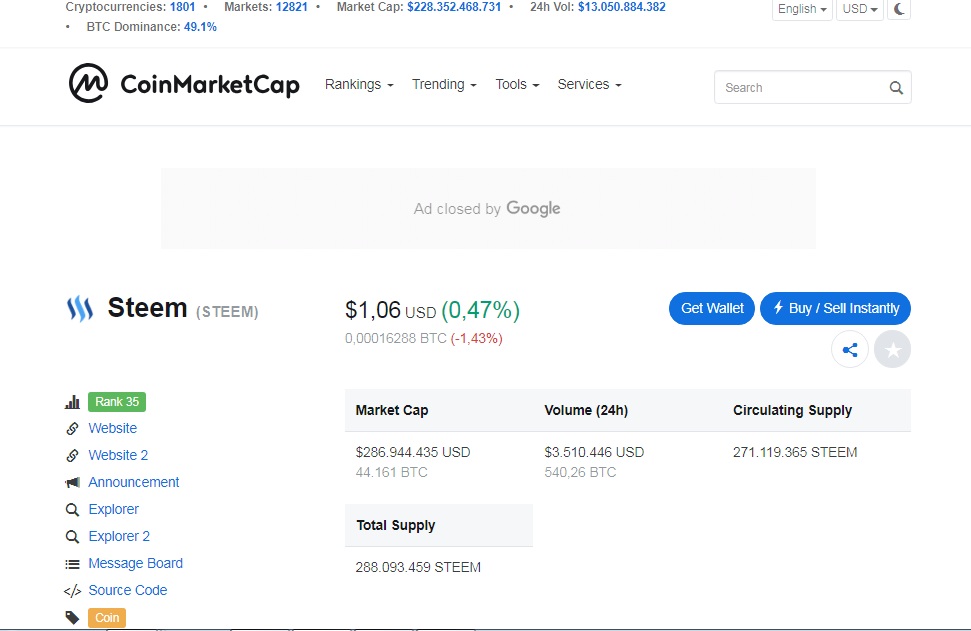Click the Source Code link
The height and width of the screenshot is (631, 971).
coord(127,590)
